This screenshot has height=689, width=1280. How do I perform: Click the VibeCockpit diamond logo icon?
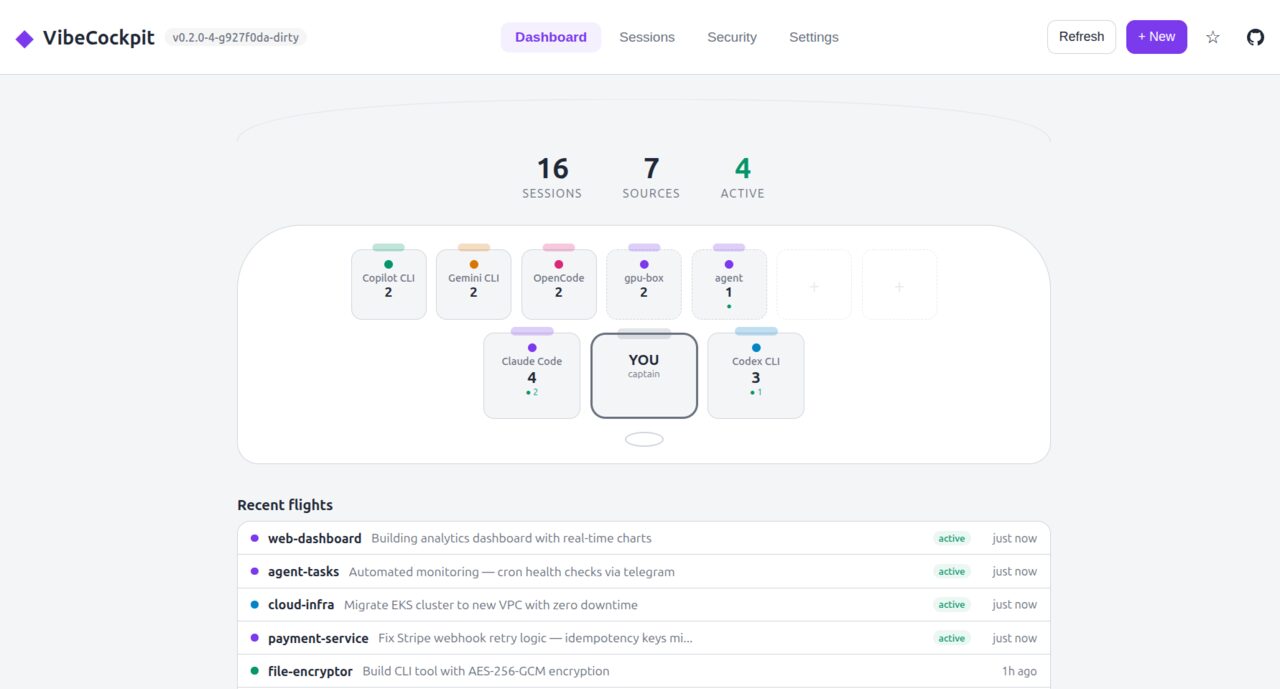(24, 38)
